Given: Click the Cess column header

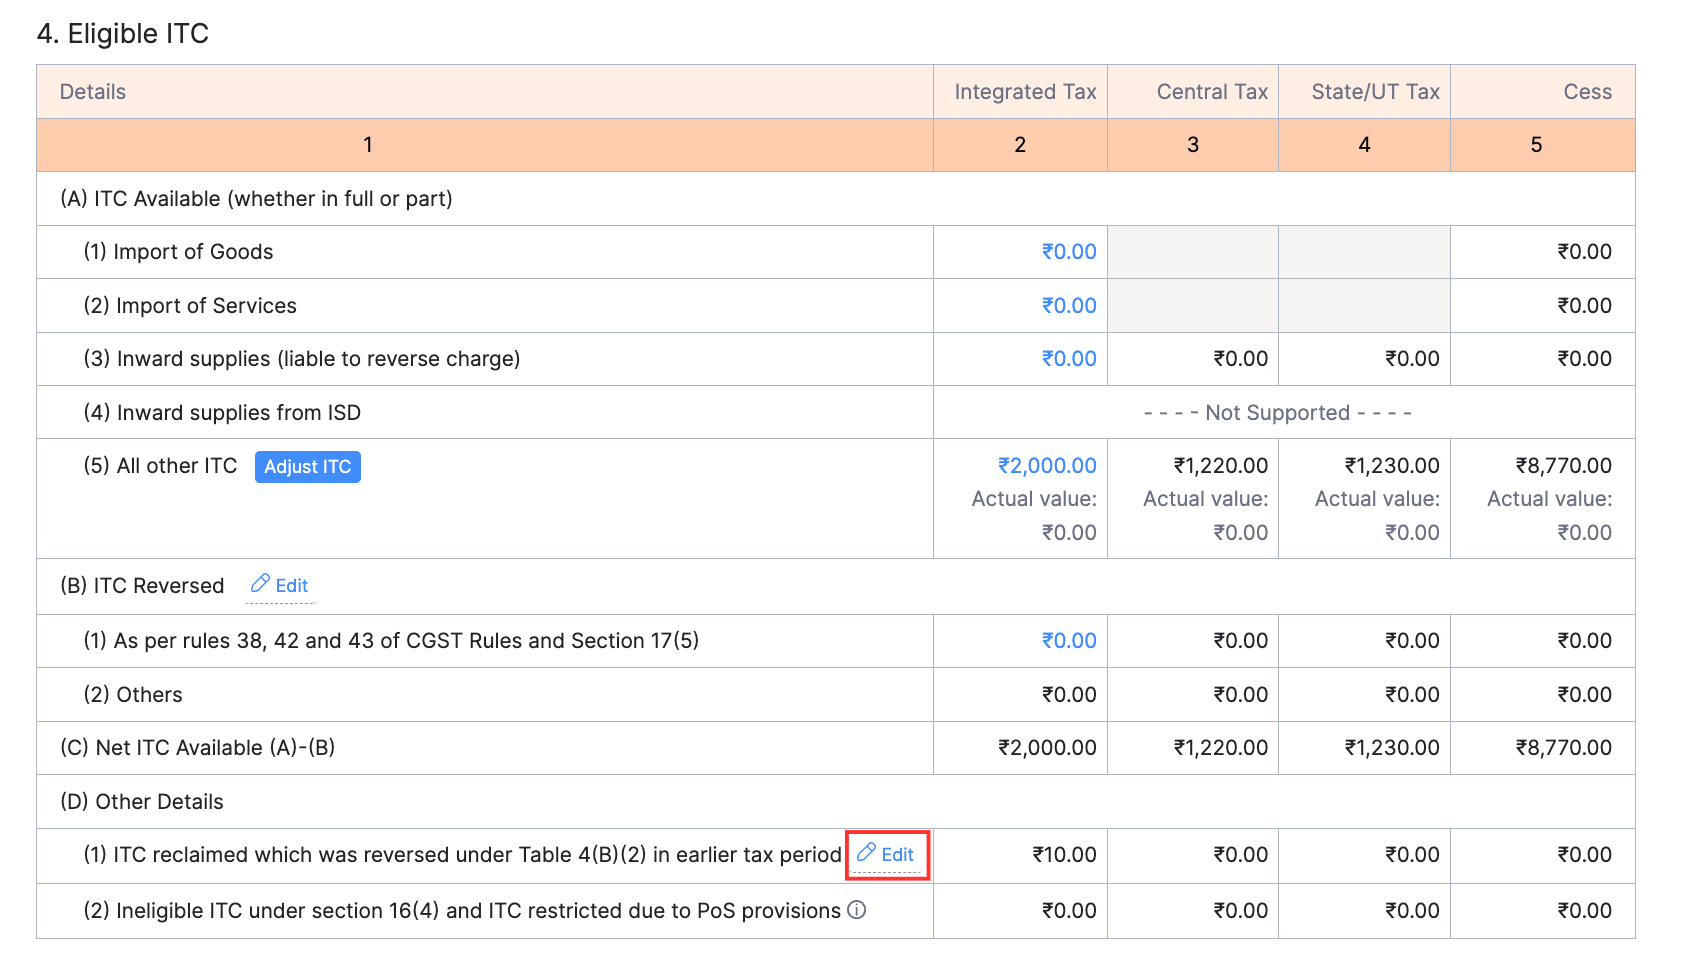Looking at the screenshot, I should (1587, 92).
